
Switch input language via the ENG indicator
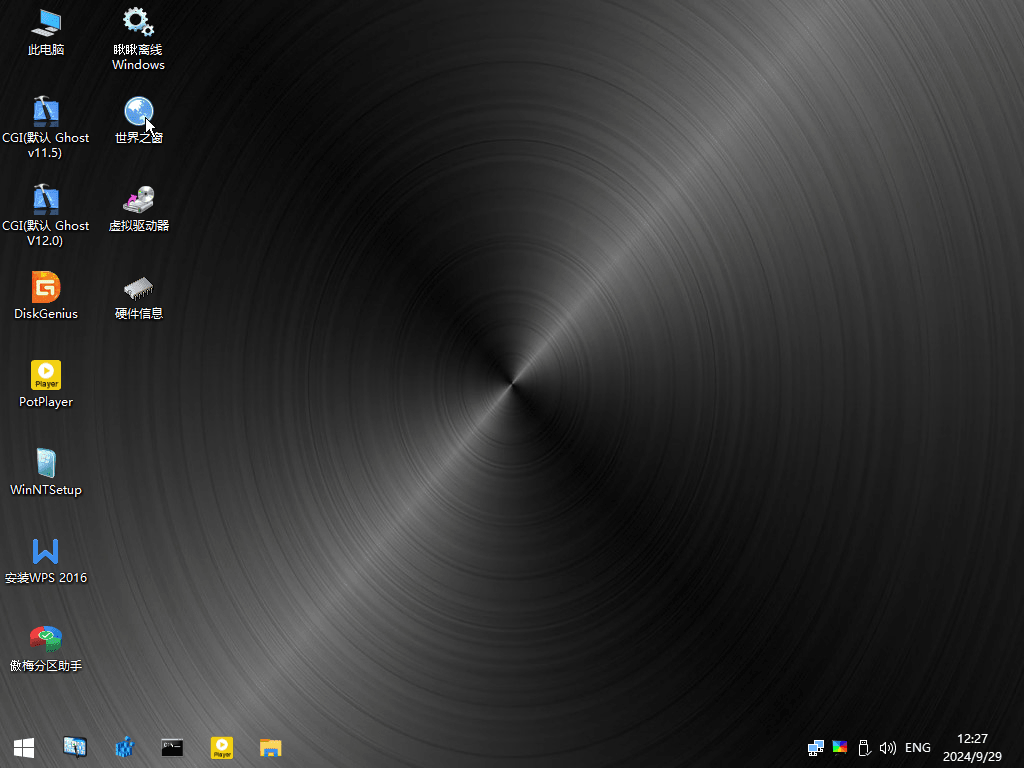pos(917,747)
